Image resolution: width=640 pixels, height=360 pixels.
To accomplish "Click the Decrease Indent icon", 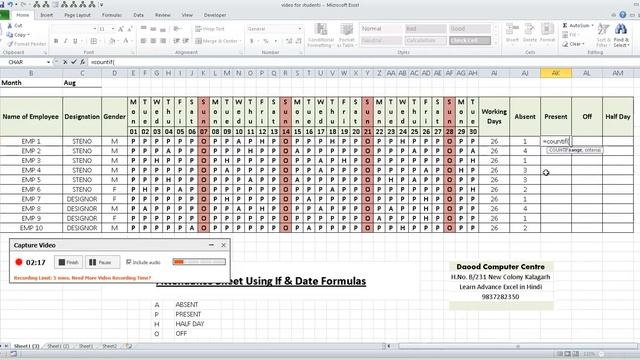I will [x=176, y=41].
